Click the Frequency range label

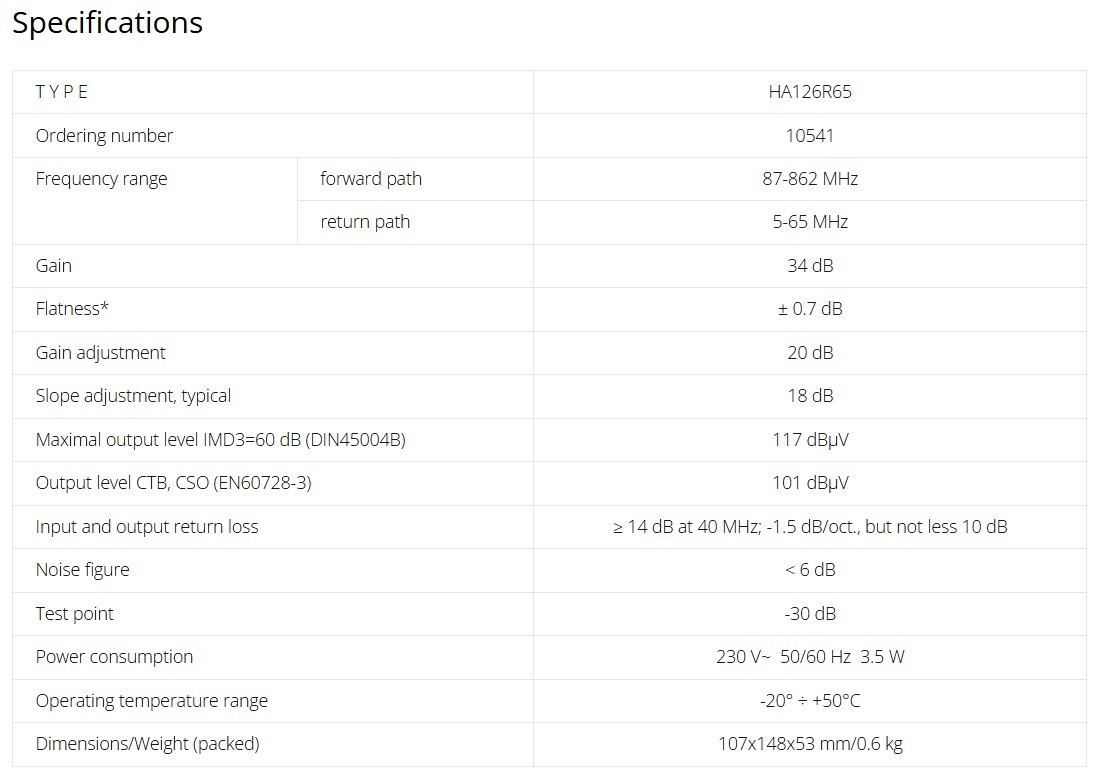[x=101, y=179]
